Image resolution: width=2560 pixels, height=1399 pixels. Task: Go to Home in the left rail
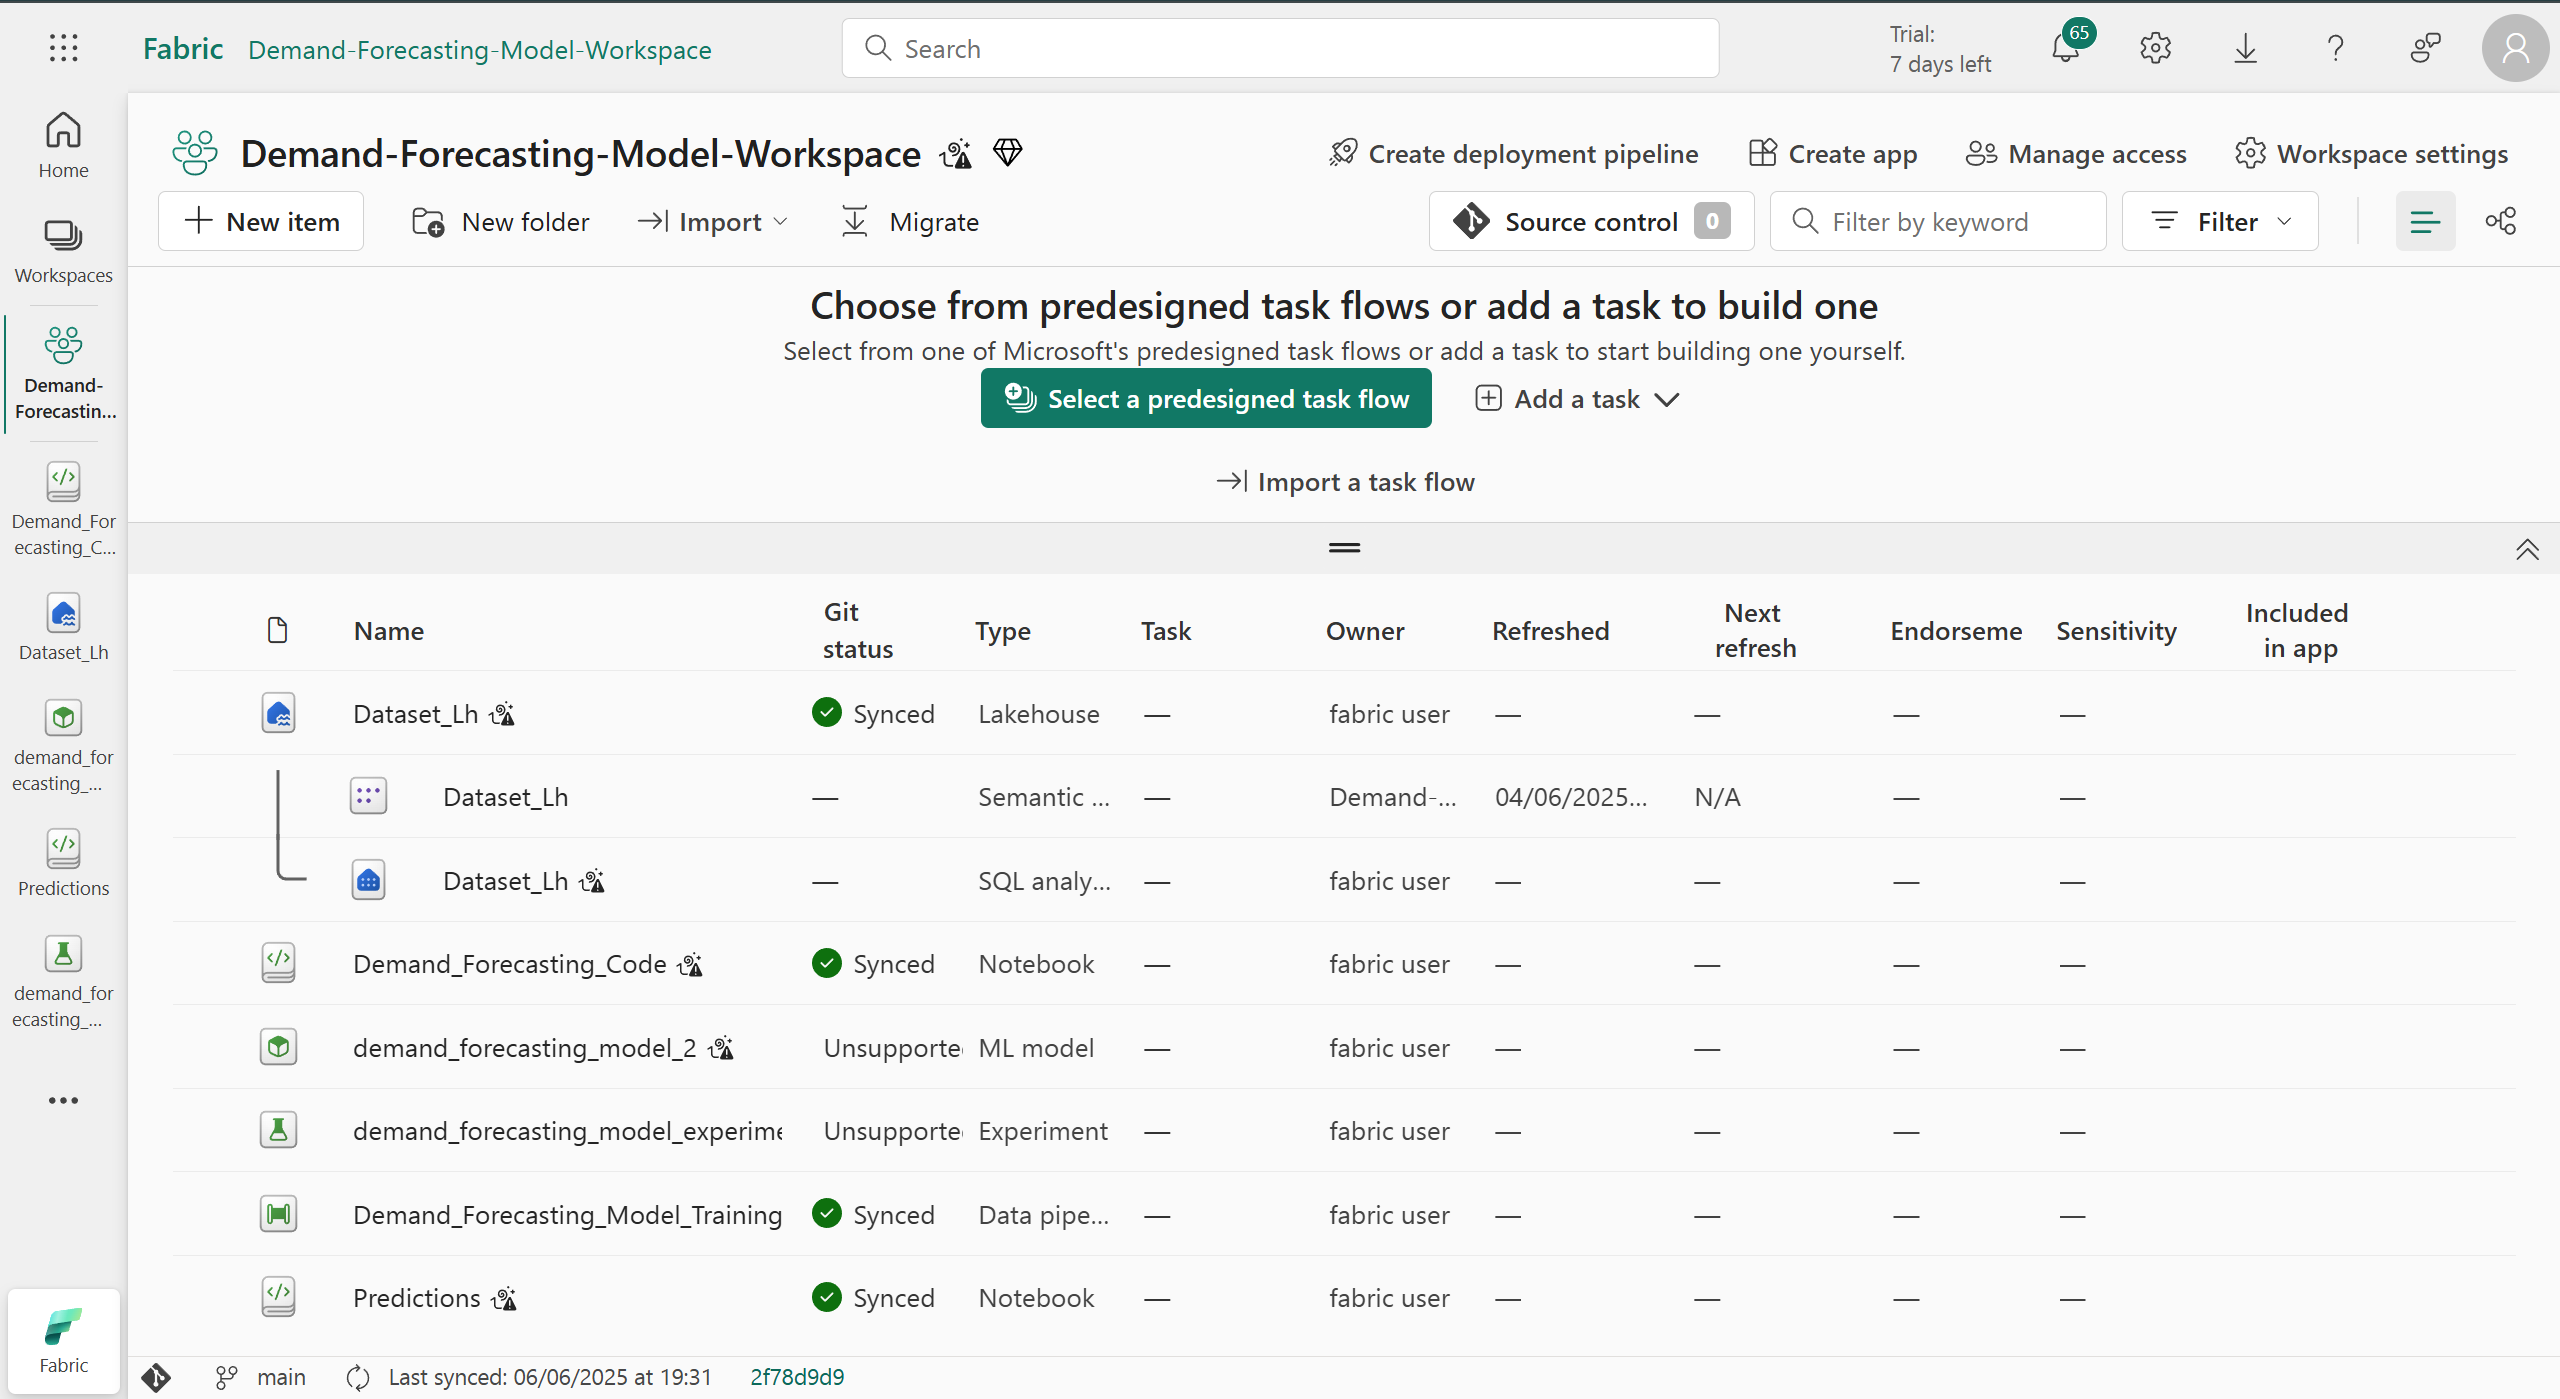click(x=63, y=145)
